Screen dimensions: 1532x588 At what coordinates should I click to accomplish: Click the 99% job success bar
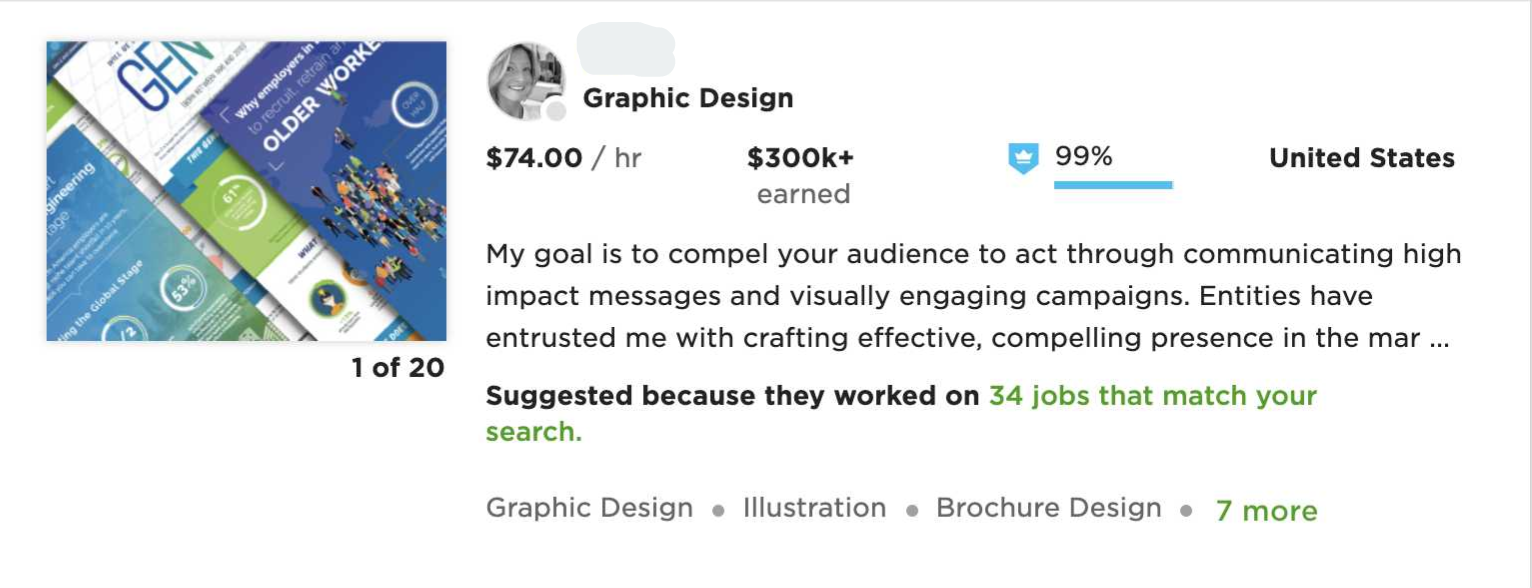[x=1112, y=185]
